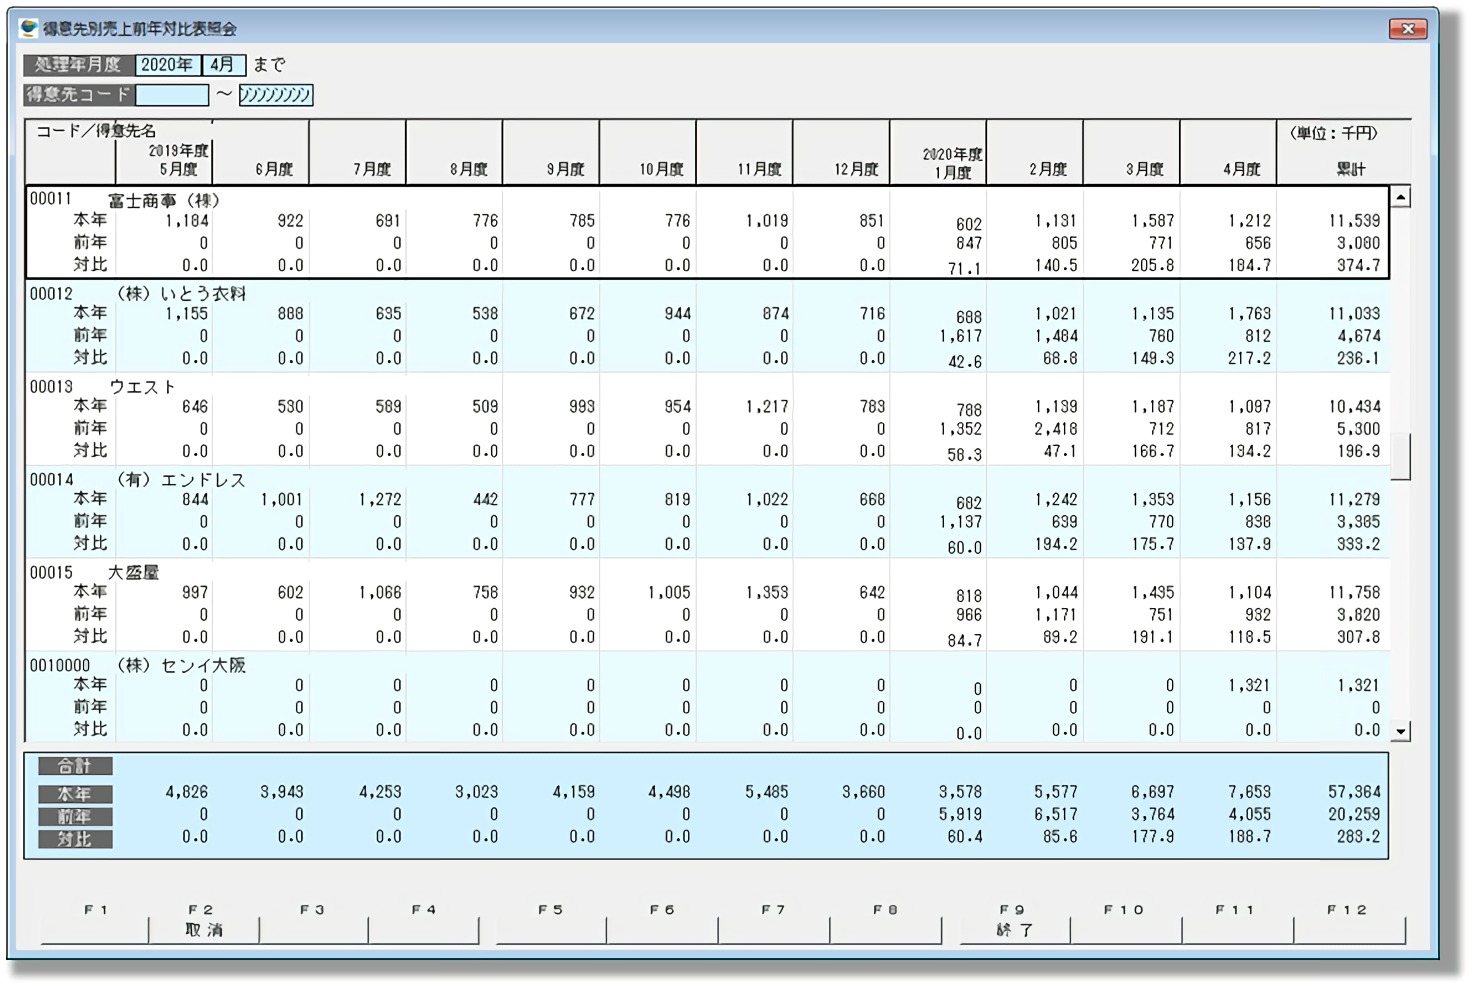Viewport: 1472px width, 986px height.
Task: Click the 2020年 processing year field
Action: point(167,65)
